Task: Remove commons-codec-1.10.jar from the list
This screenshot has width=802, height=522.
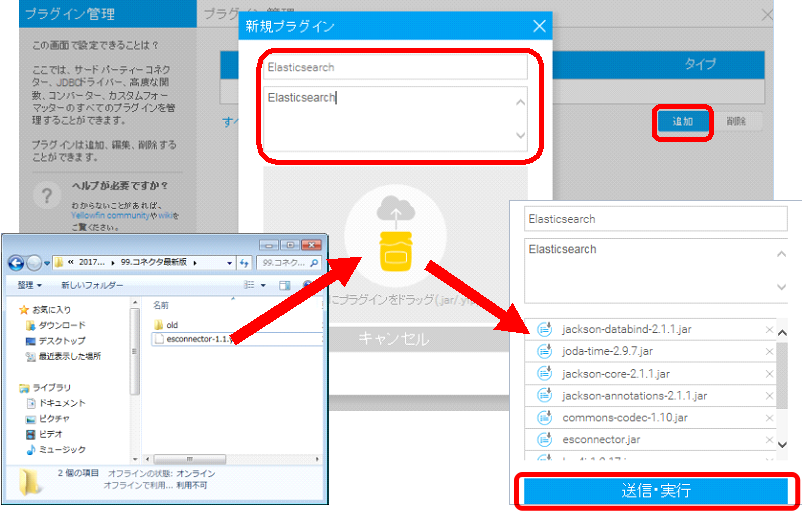Action: coord(769,418)
